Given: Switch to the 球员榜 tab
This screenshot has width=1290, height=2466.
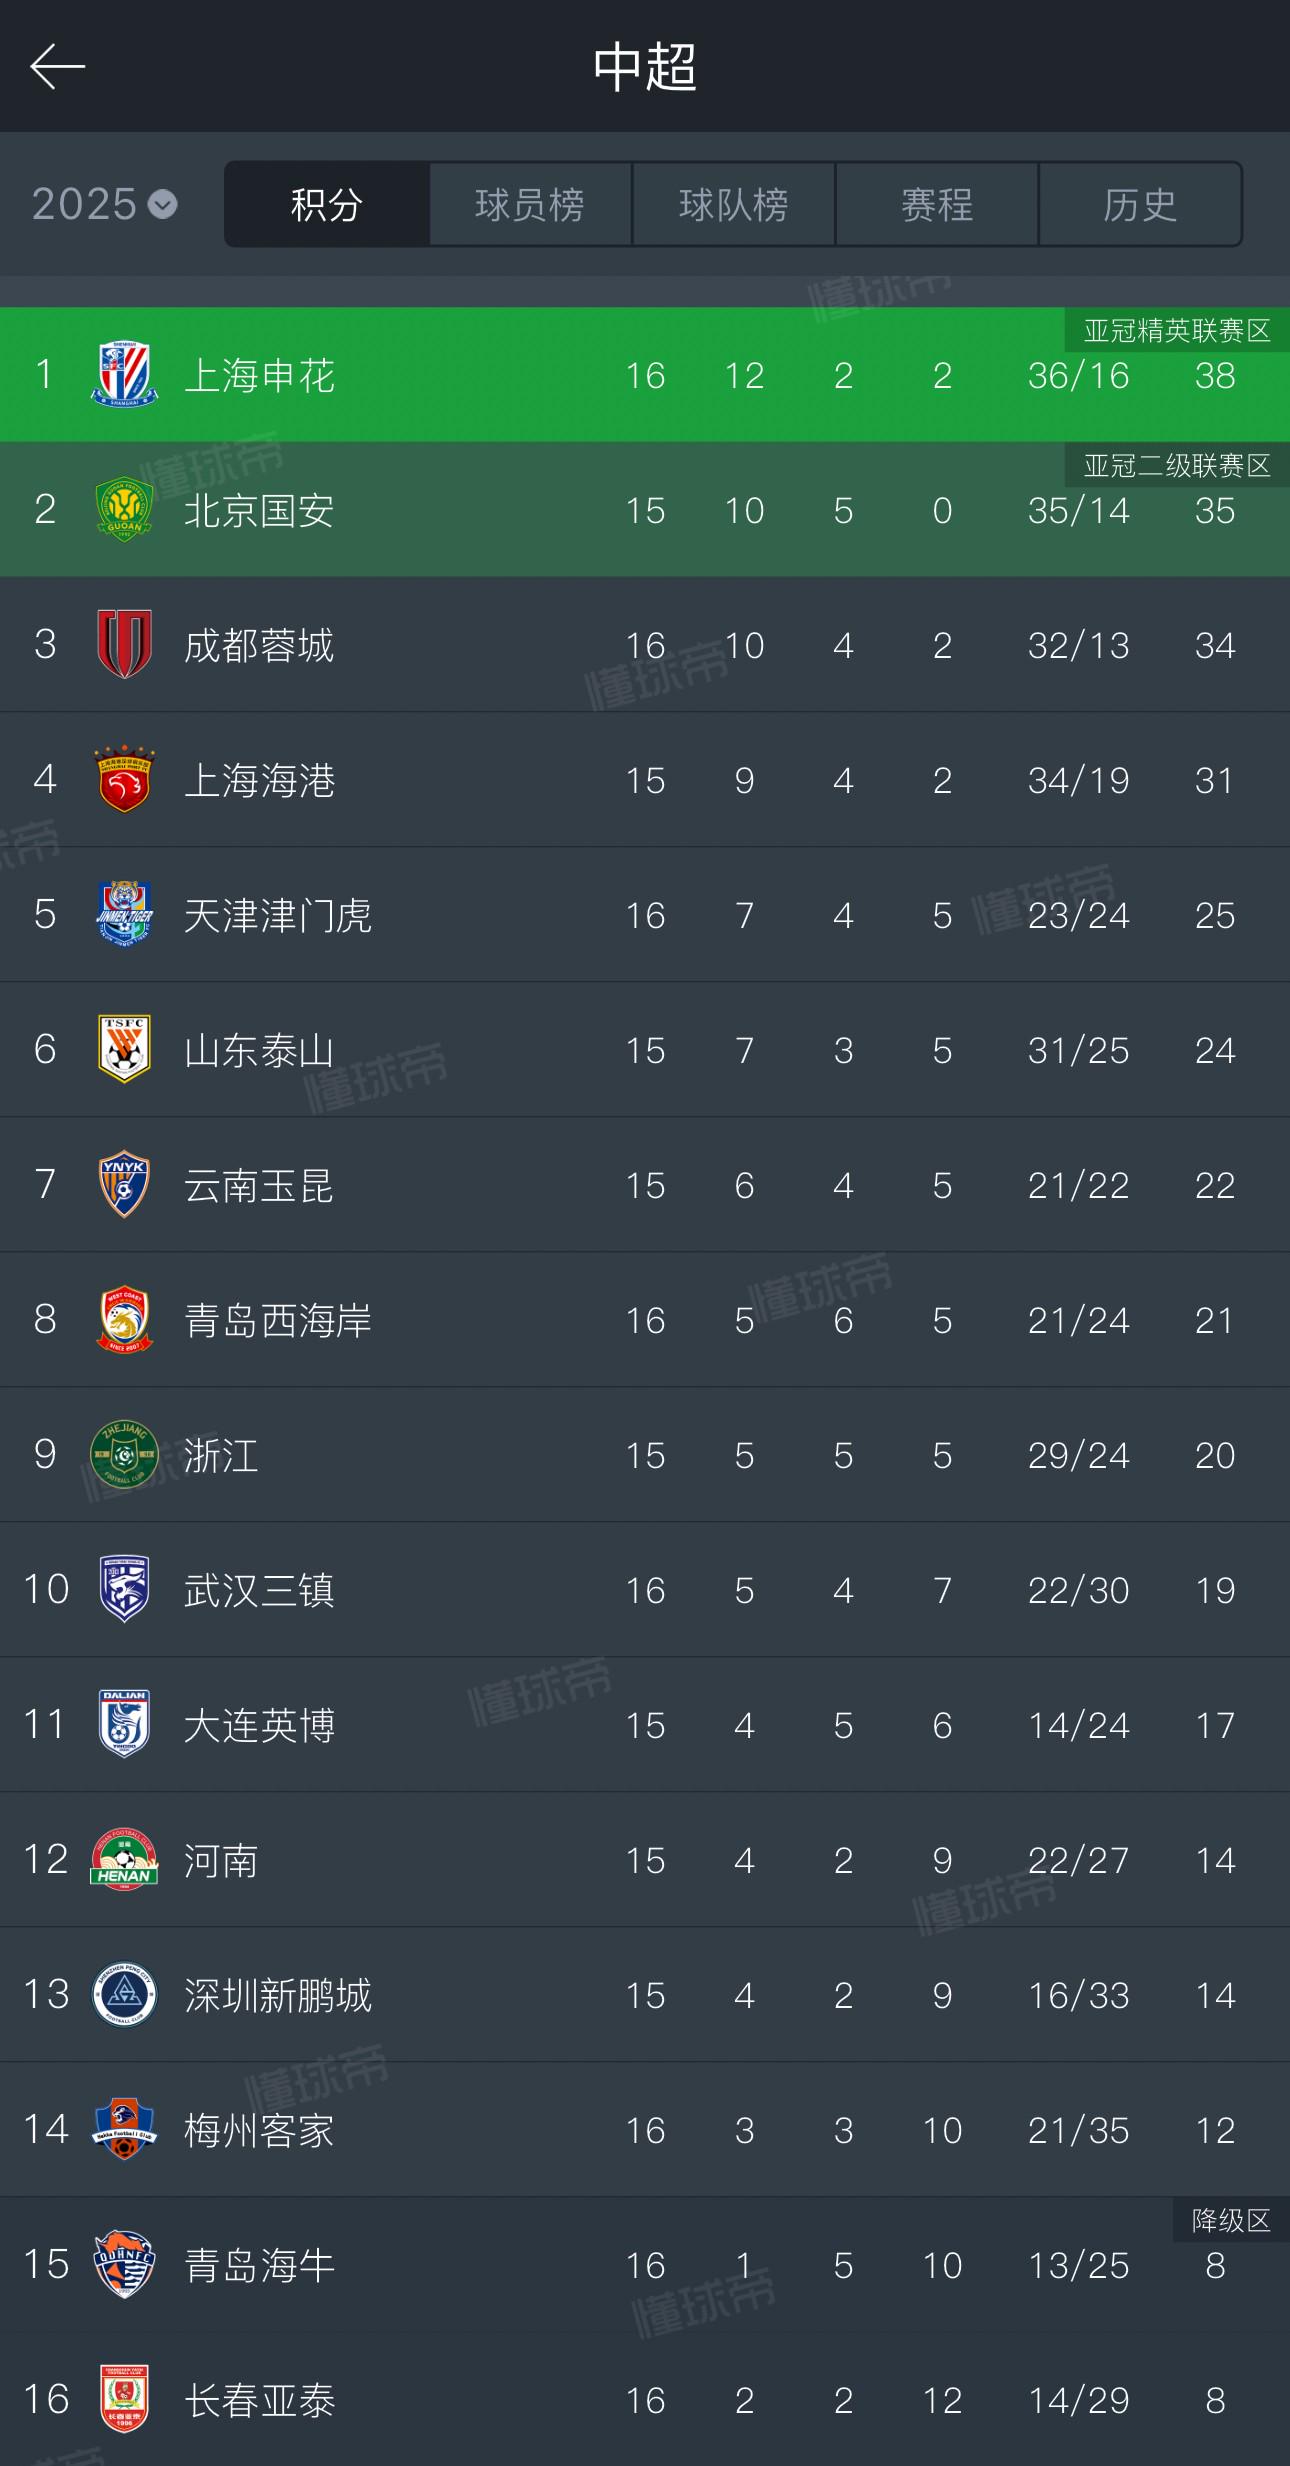Looking at the screenshot, I should [530, 205].
